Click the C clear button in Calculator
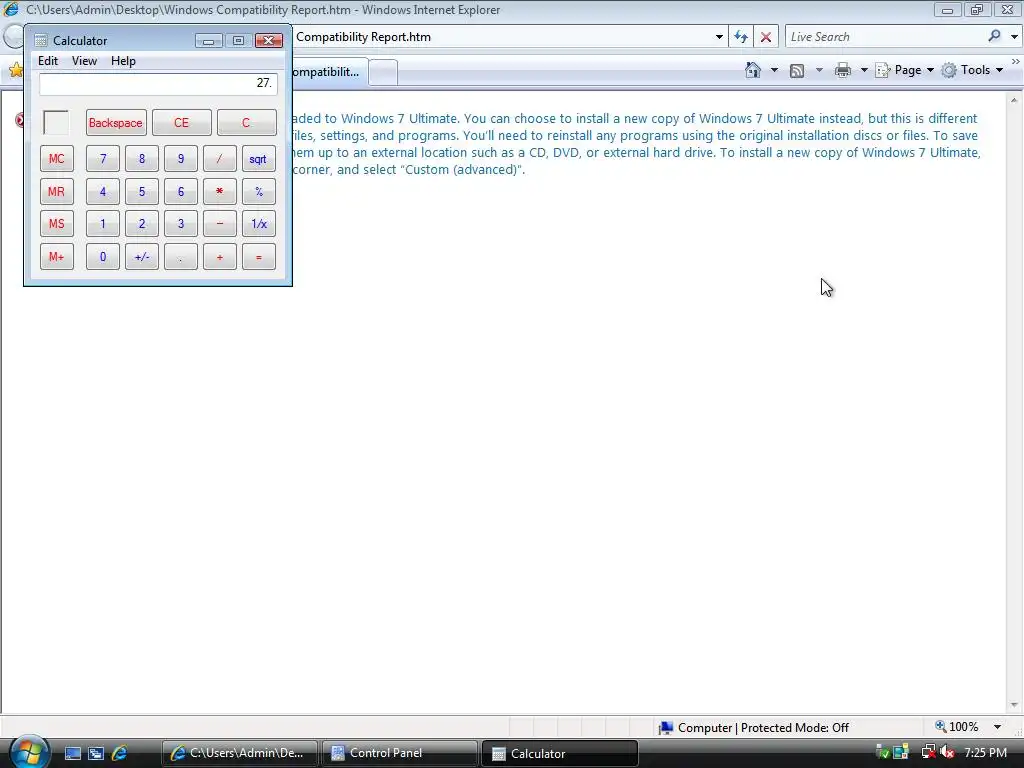The width and height of the screenshot is (1024, 768). 246,123
